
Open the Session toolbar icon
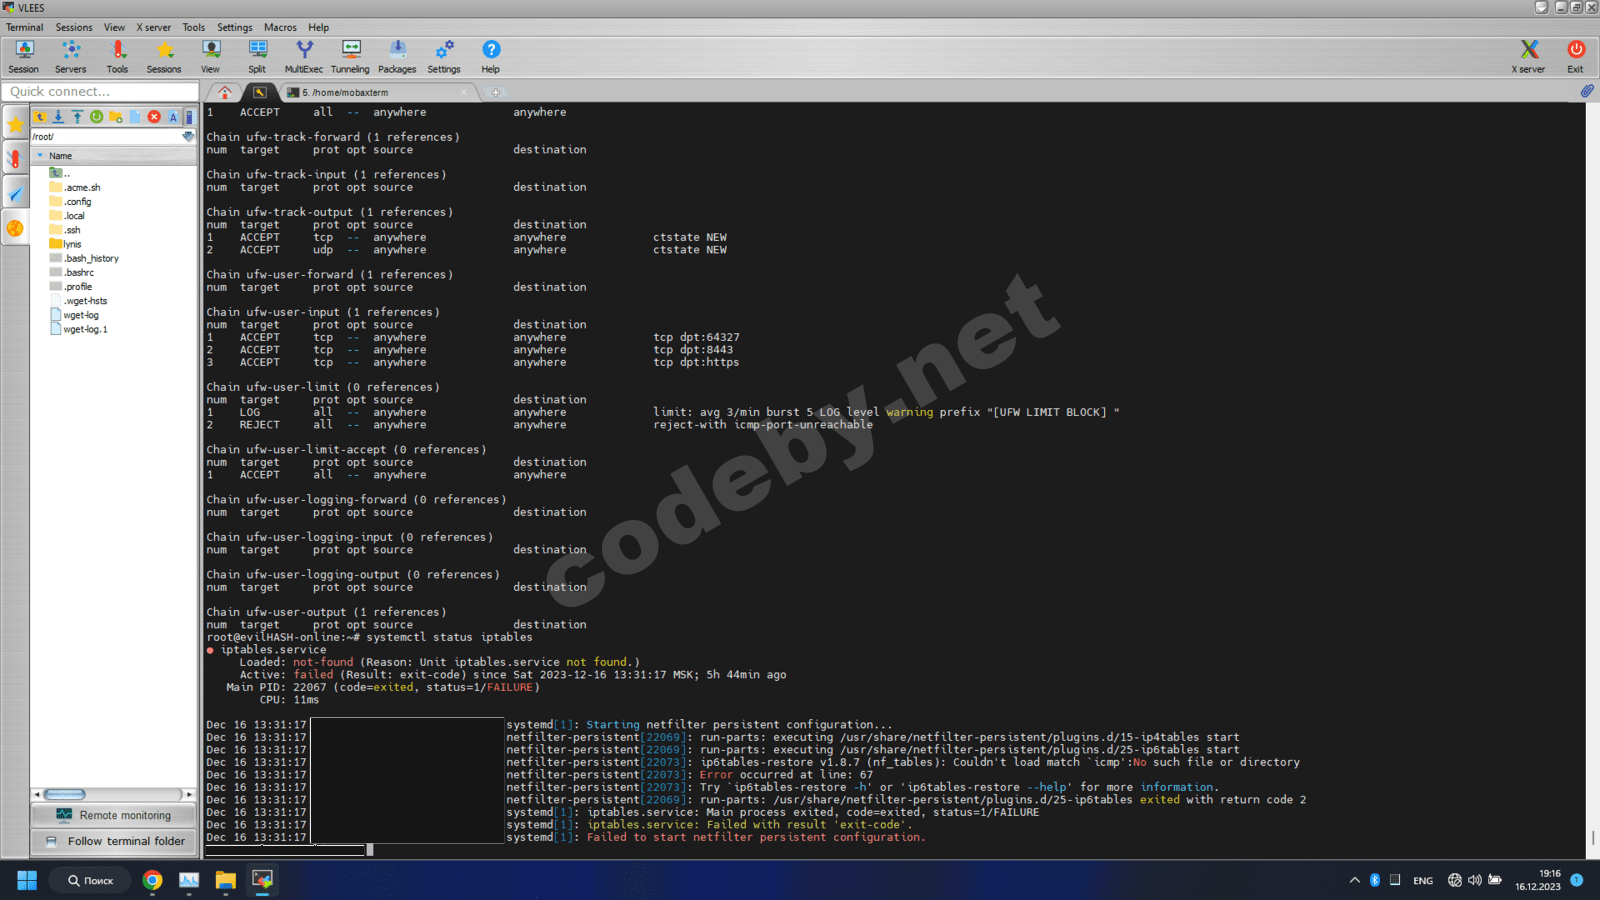click(x=24, y=56)
